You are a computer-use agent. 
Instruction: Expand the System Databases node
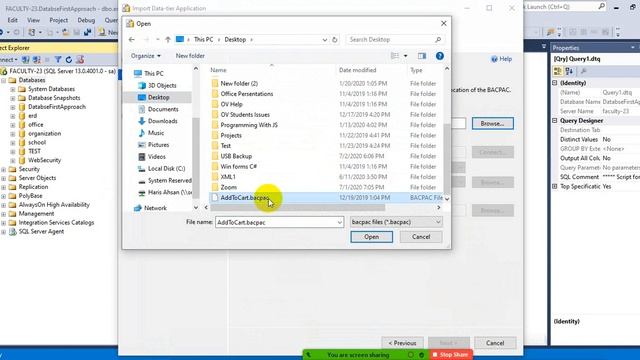click(x=13, y=89)
